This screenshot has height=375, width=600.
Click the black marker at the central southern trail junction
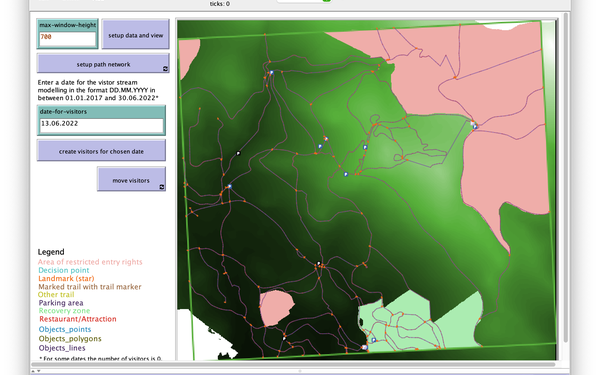[x=318, y=264]
